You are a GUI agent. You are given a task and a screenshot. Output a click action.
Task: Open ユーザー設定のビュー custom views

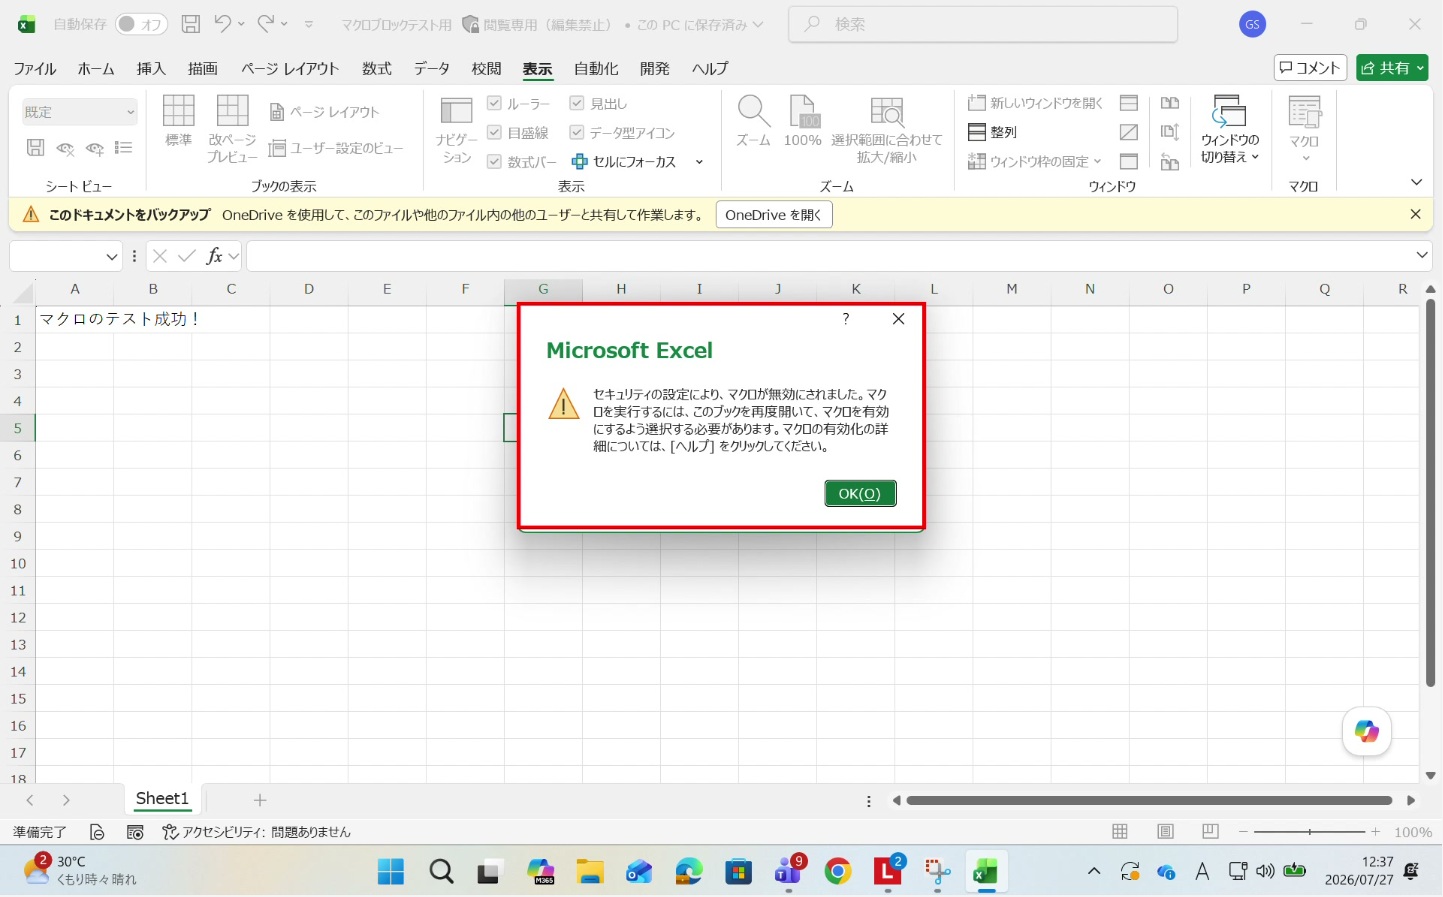[x=336, y=148]
